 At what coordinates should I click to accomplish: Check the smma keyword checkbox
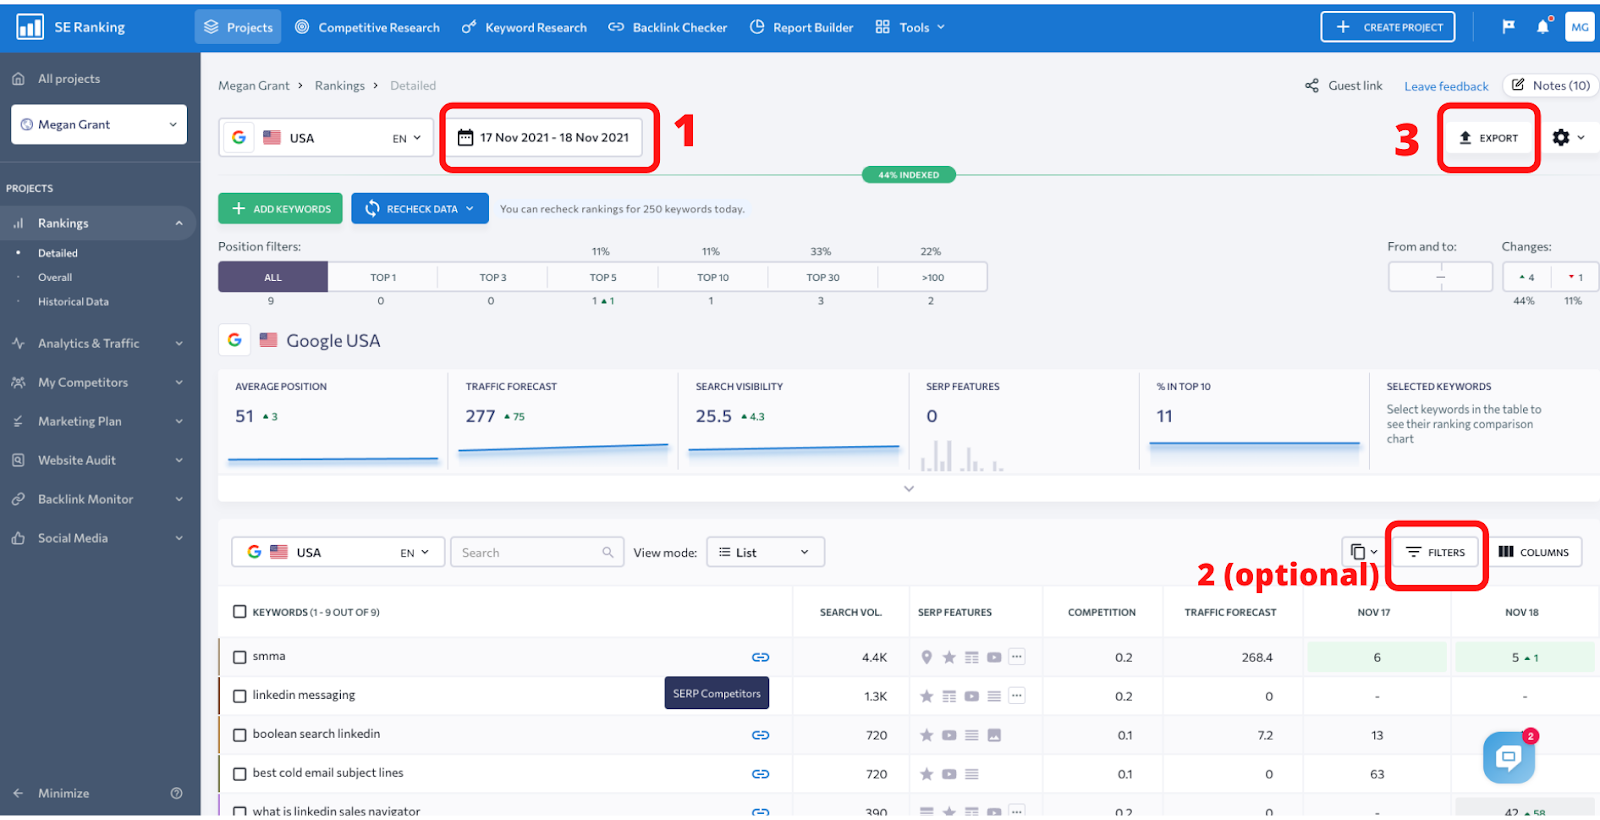(x=240, y=657)
